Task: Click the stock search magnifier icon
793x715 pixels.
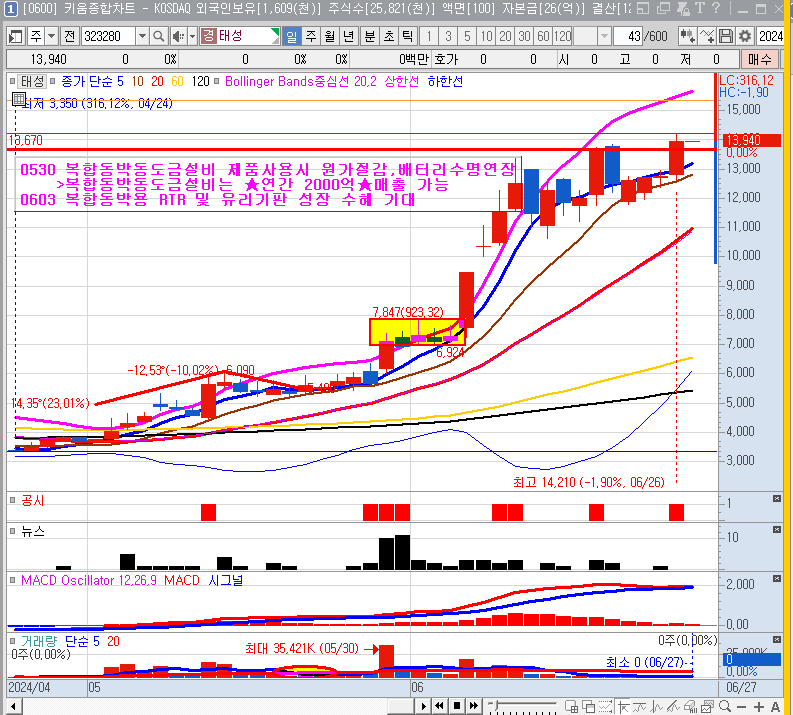Action: click(x=160, y=36)
